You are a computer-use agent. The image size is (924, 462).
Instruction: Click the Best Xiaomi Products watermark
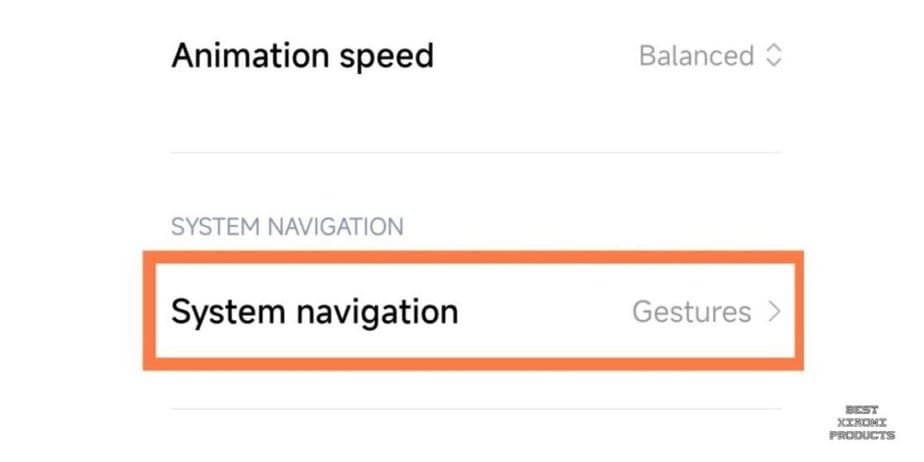pyautogui.click(x=861, y=422)
